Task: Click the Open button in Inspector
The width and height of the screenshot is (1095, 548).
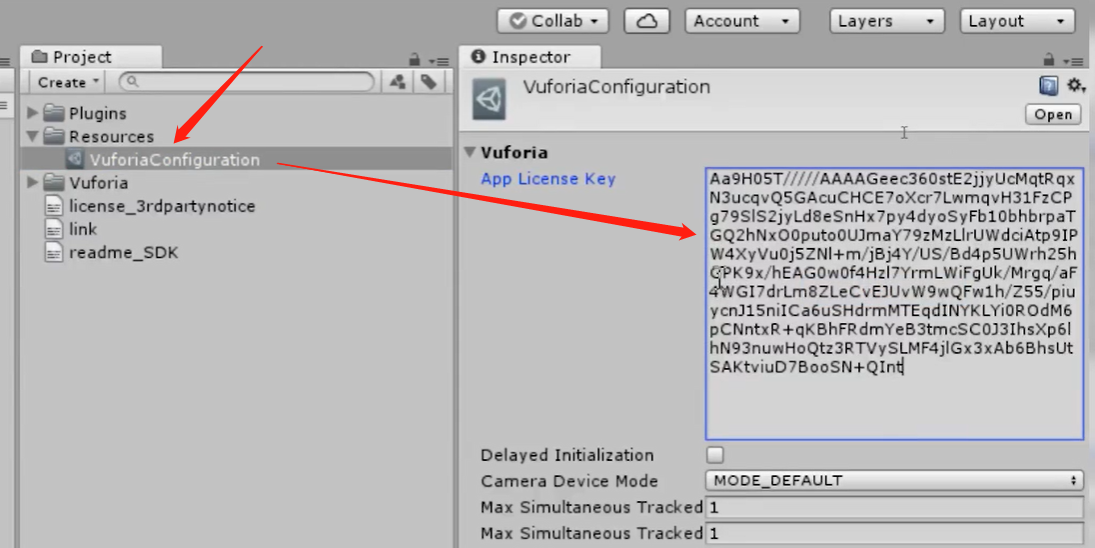Action: [1053, 114]
